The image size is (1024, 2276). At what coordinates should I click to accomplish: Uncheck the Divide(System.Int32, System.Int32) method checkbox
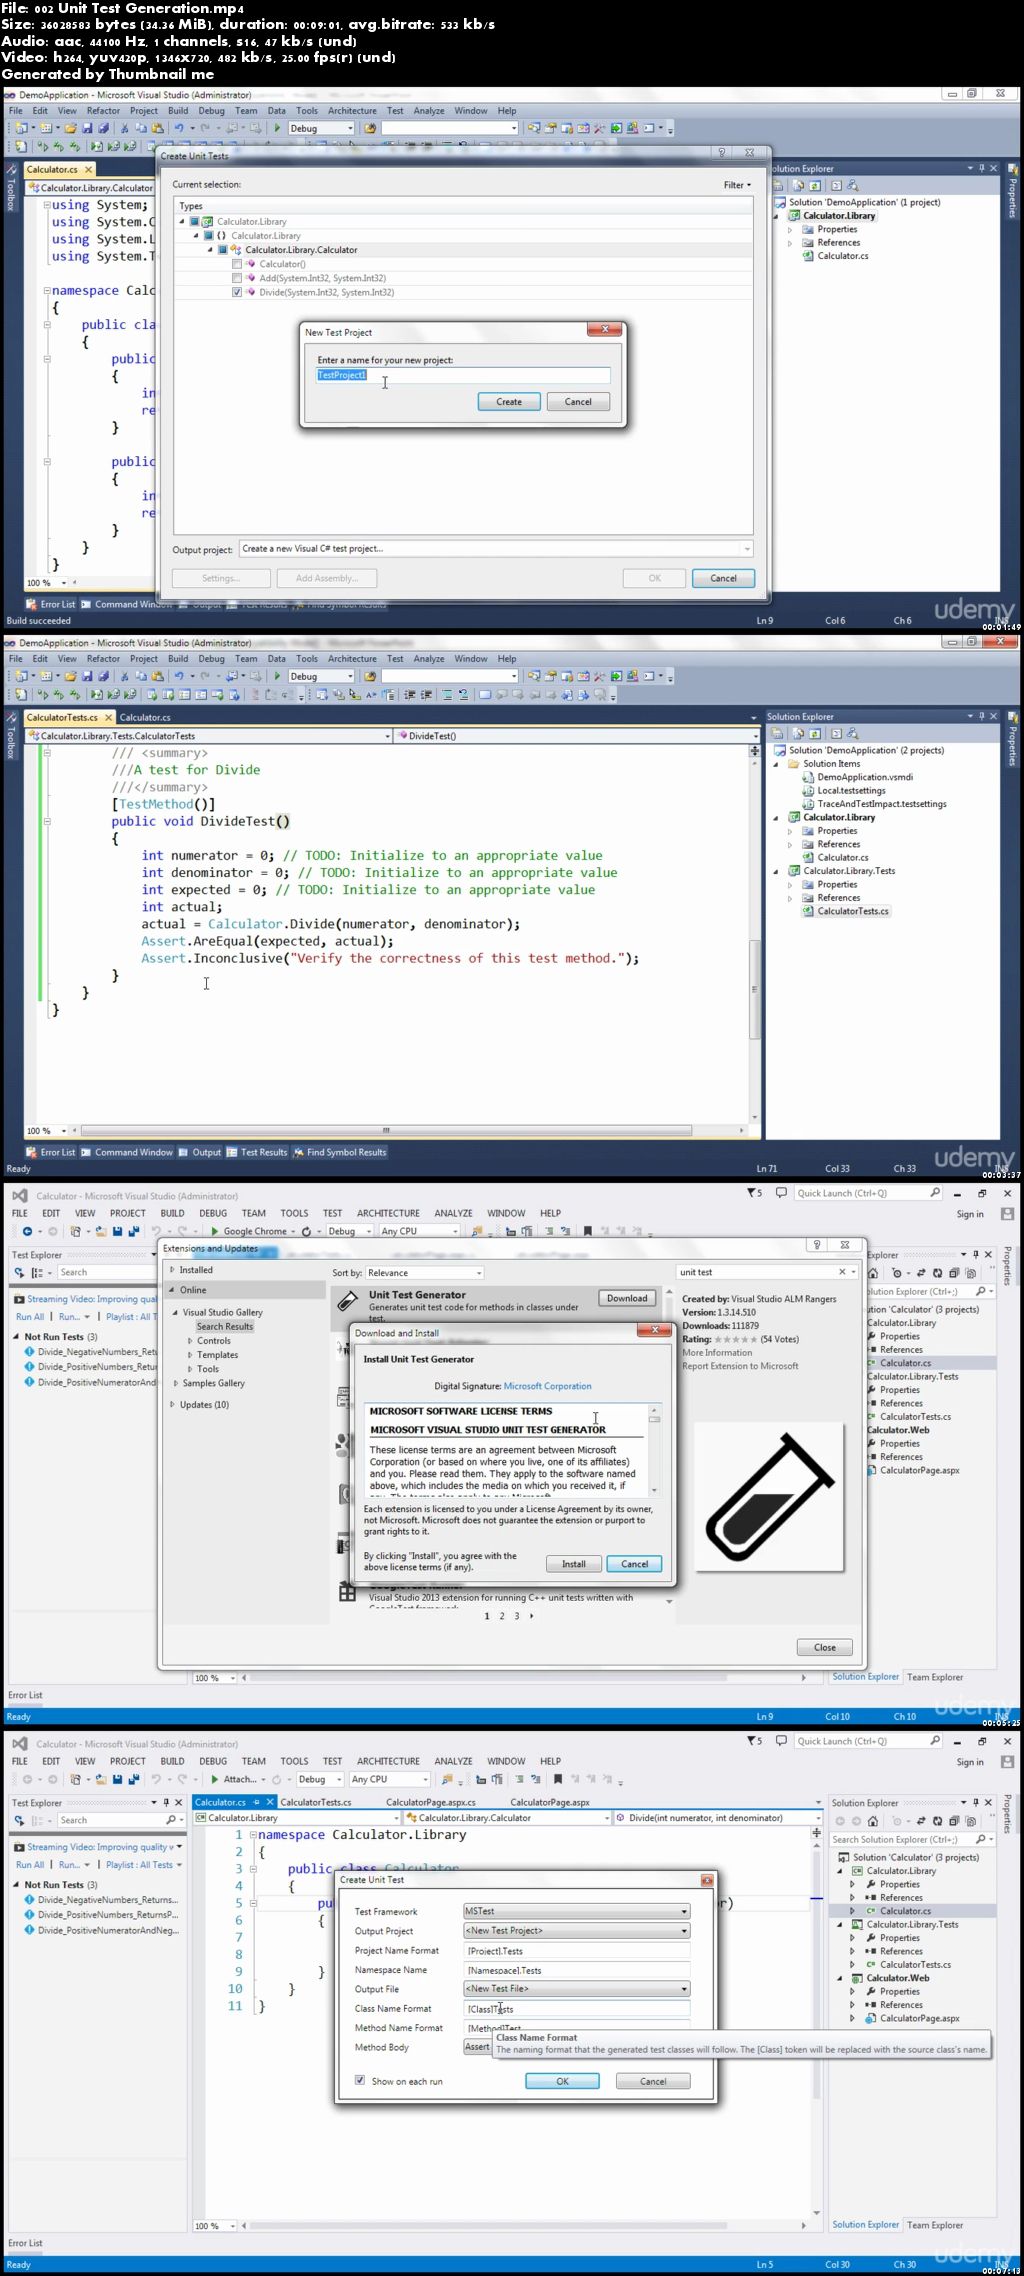tap(237, 292)
